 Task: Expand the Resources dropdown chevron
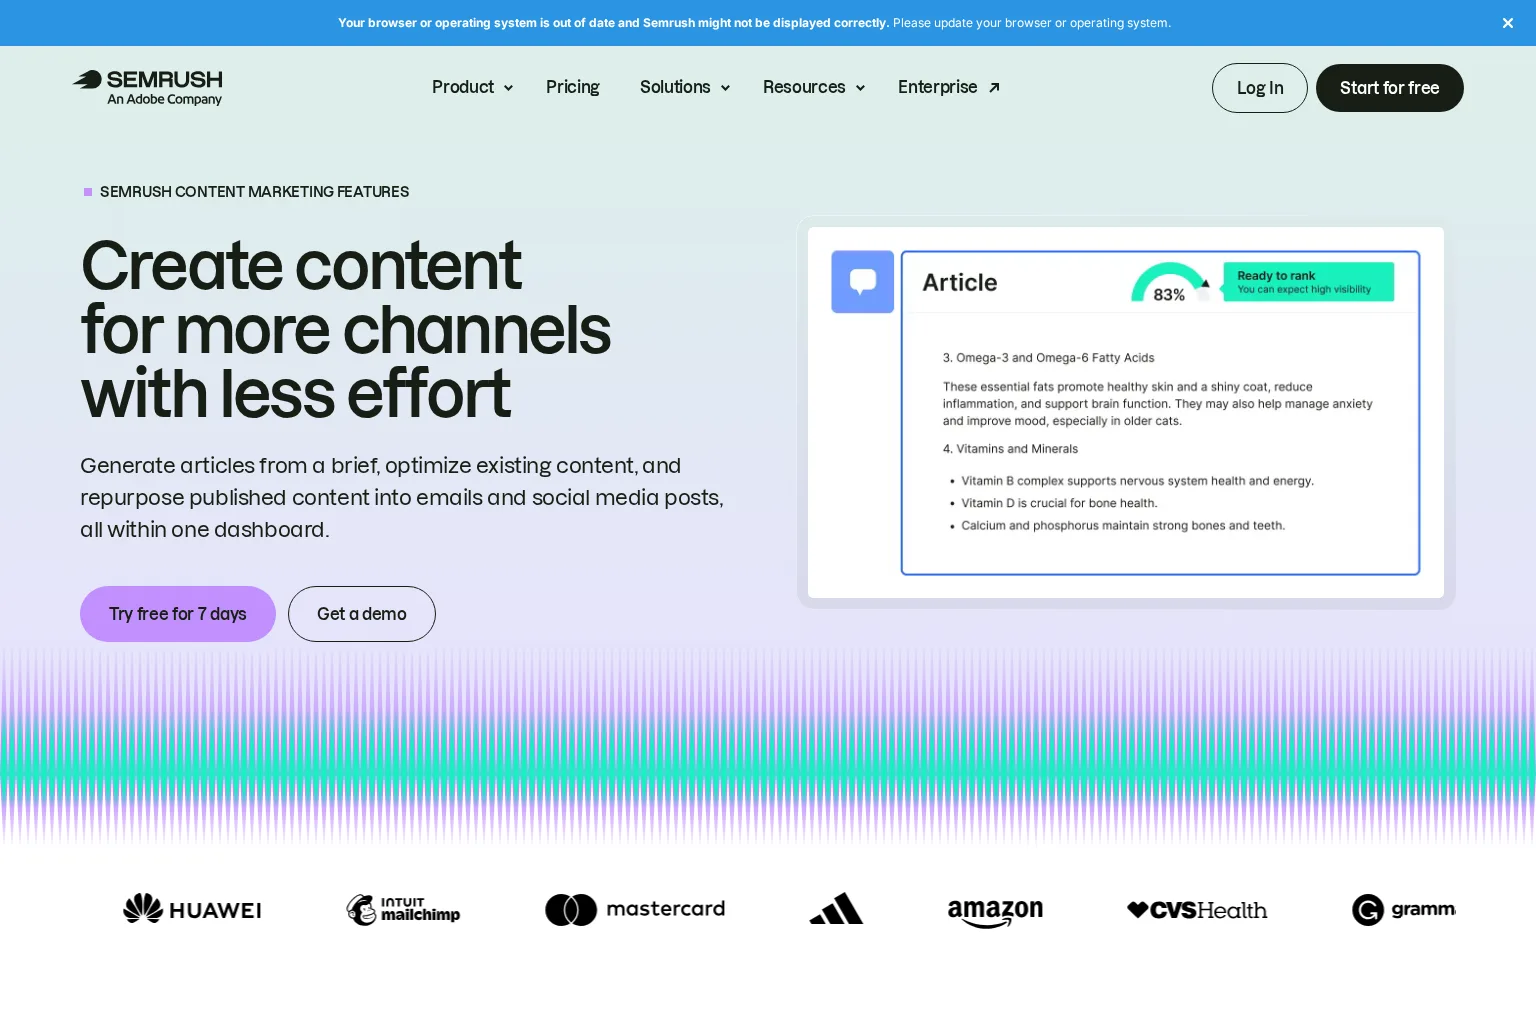tap(860, 88)
